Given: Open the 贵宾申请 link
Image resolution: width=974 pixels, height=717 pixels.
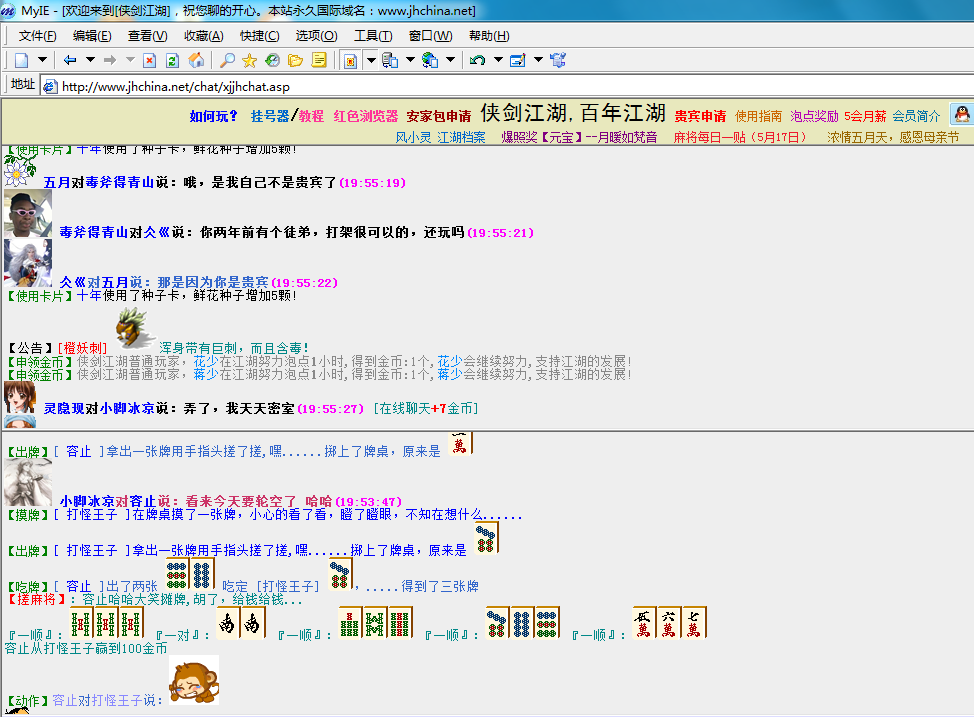Looking at the screenshot, I should [700, 116].
